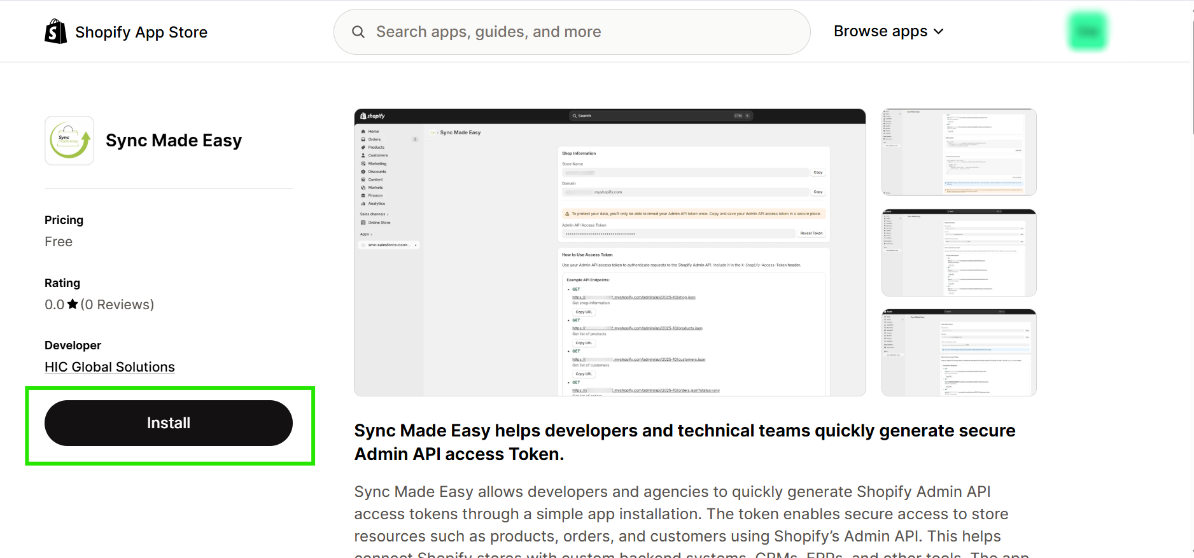Image resolution: width=1194 pixels, height=558 pixels.
Task: Open the HIC Global Solutions developer link
Action: click(x=110, y=367)
